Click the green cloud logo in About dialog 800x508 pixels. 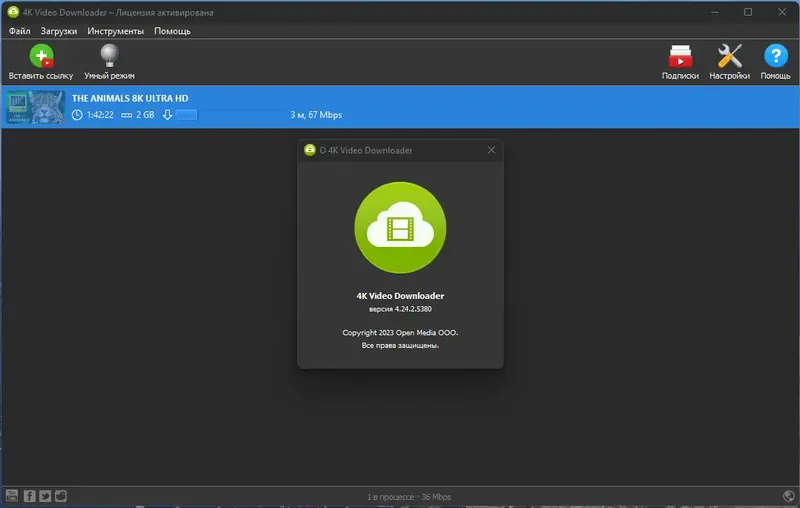point(401,227)
